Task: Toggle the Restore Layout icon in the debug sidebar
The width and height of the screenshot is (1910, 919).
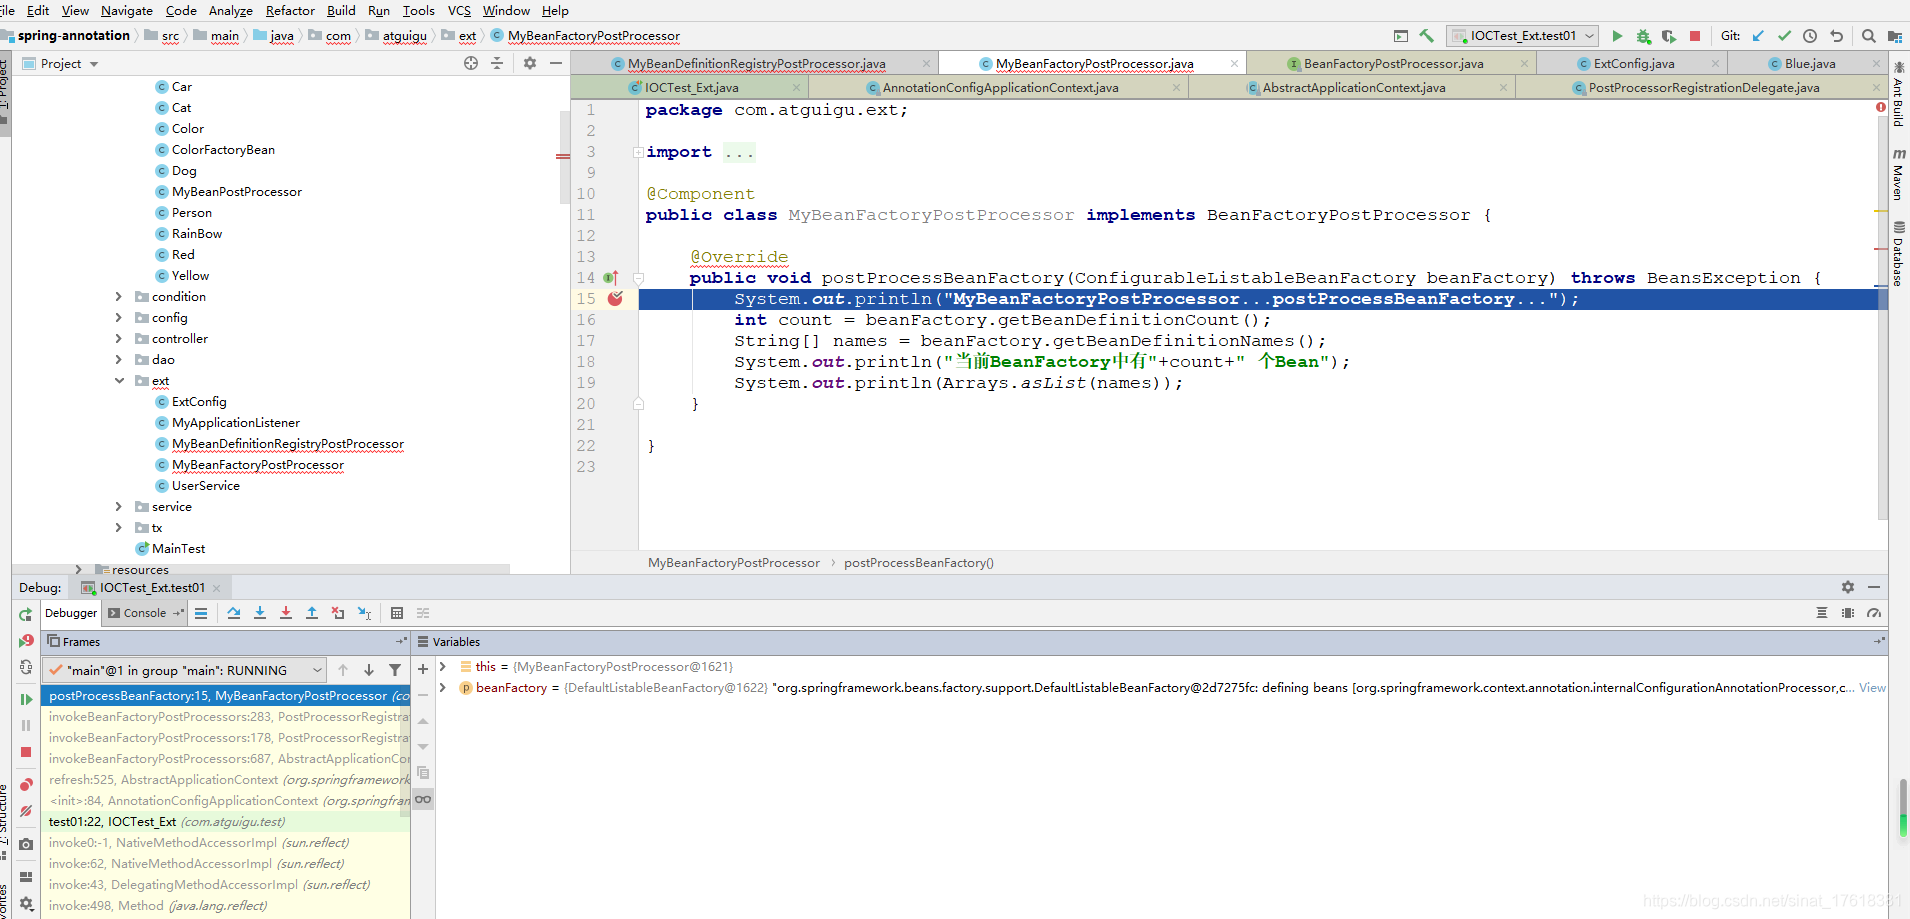Action: (x=26, y=877)
